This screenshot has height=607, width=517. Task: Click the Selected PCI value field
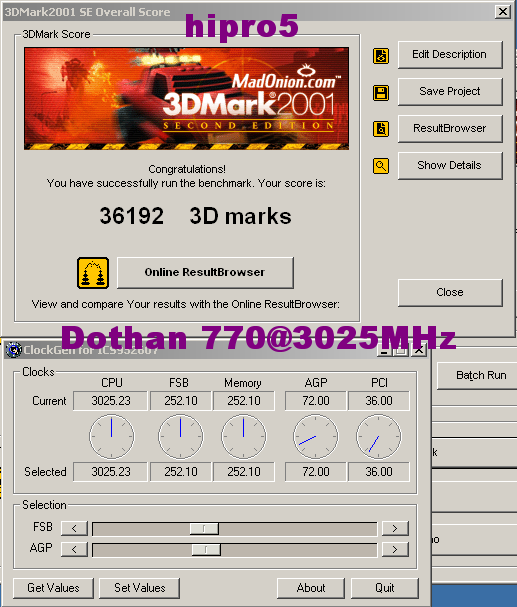click(x=379, y=472)
